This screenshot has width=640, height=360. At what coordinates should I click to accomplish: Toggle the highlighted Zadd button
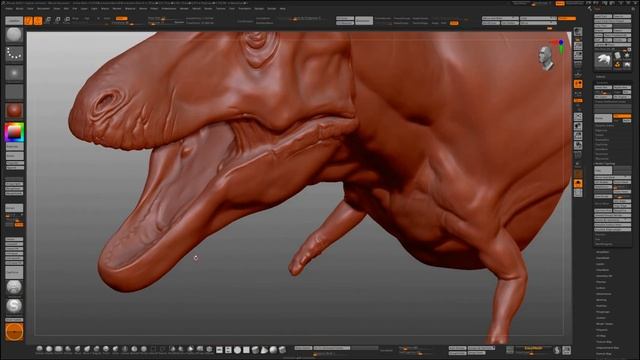(121, 18)
